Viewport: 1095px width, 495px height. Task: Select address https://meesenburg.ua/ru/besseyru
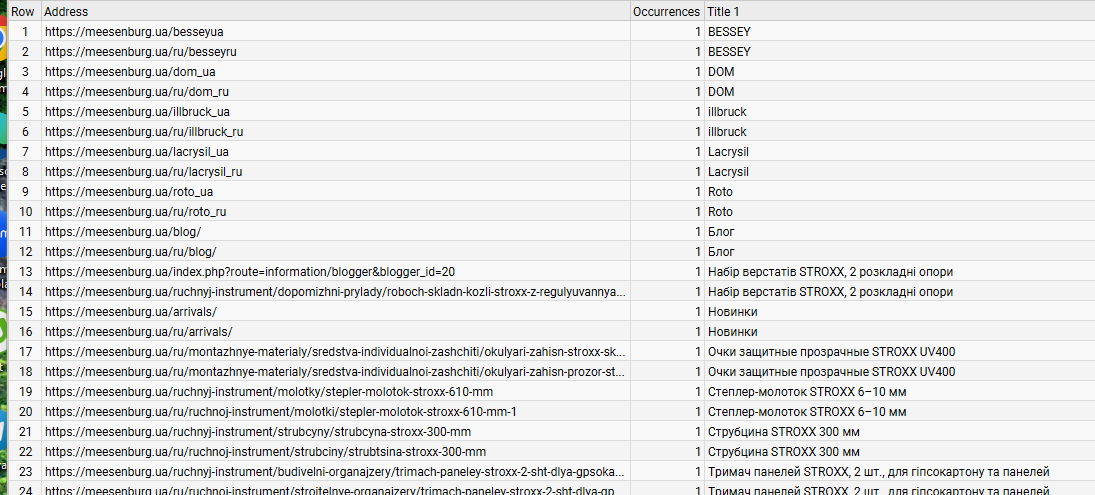point(141,52)
